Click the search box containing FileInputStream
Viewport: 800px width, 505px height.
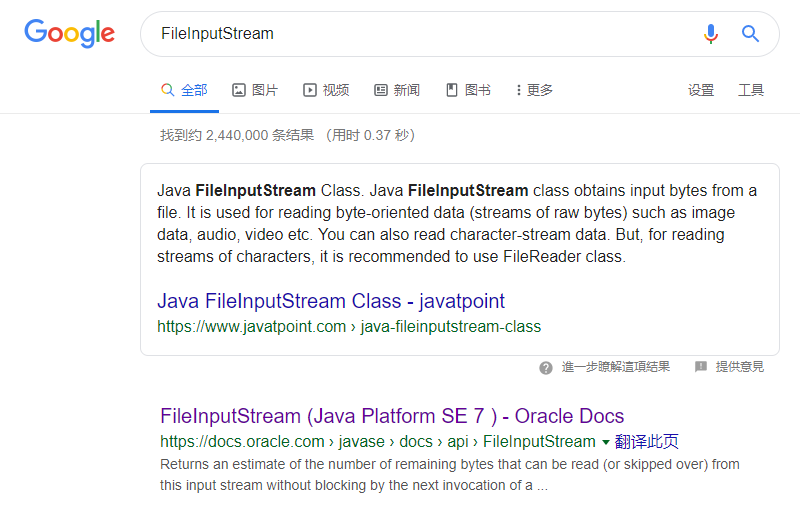[x=459, y=34]
